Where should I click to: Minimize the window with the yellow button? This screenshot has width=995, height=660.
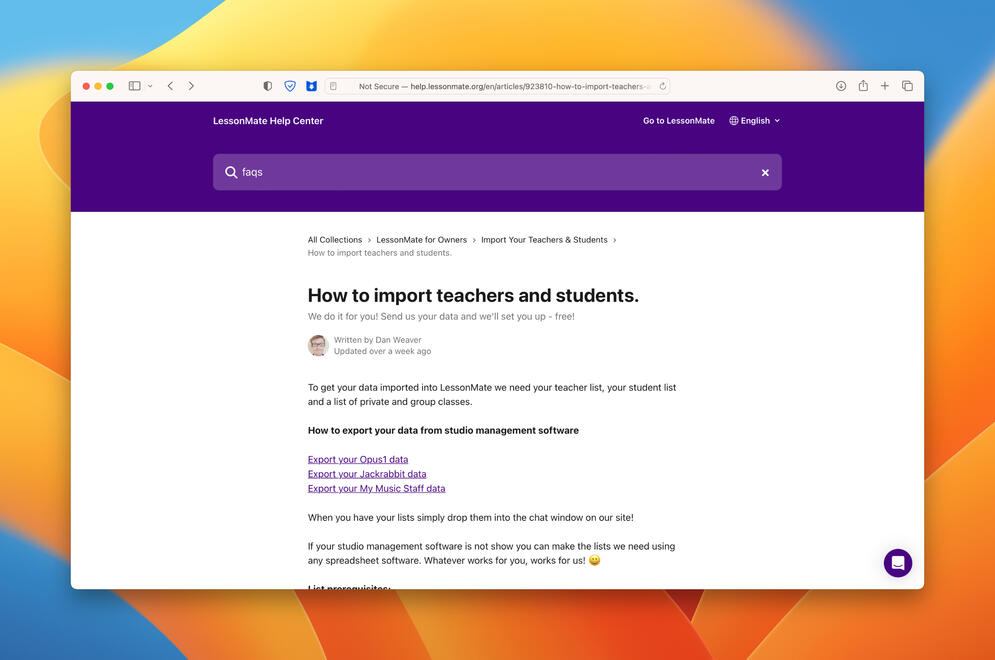click(x=98, y=86)
